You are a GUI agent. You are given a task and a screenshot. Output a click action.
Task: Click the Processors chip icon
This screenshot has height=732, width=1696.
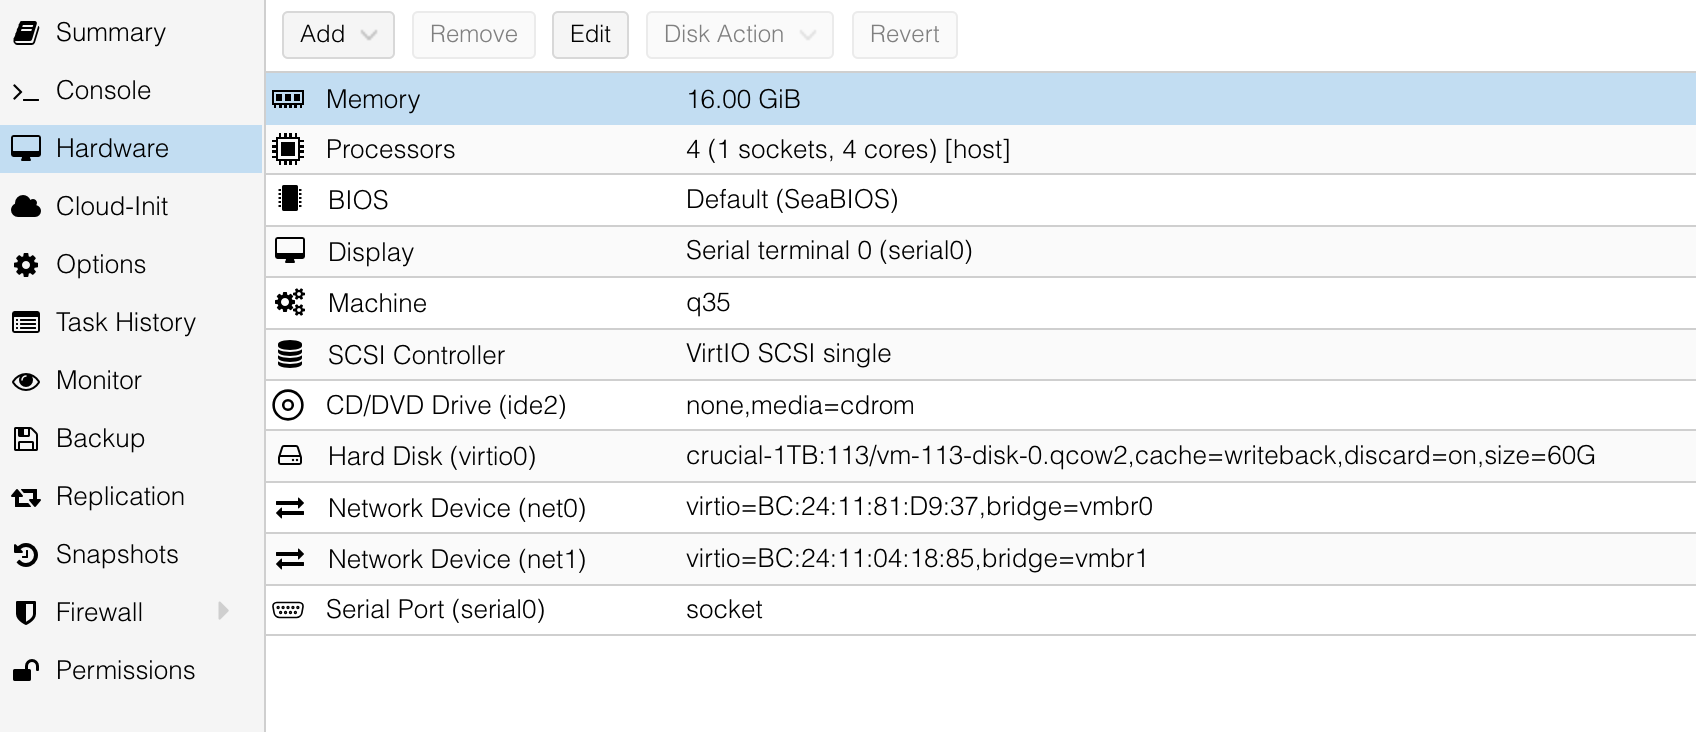(x=288, y=149)
